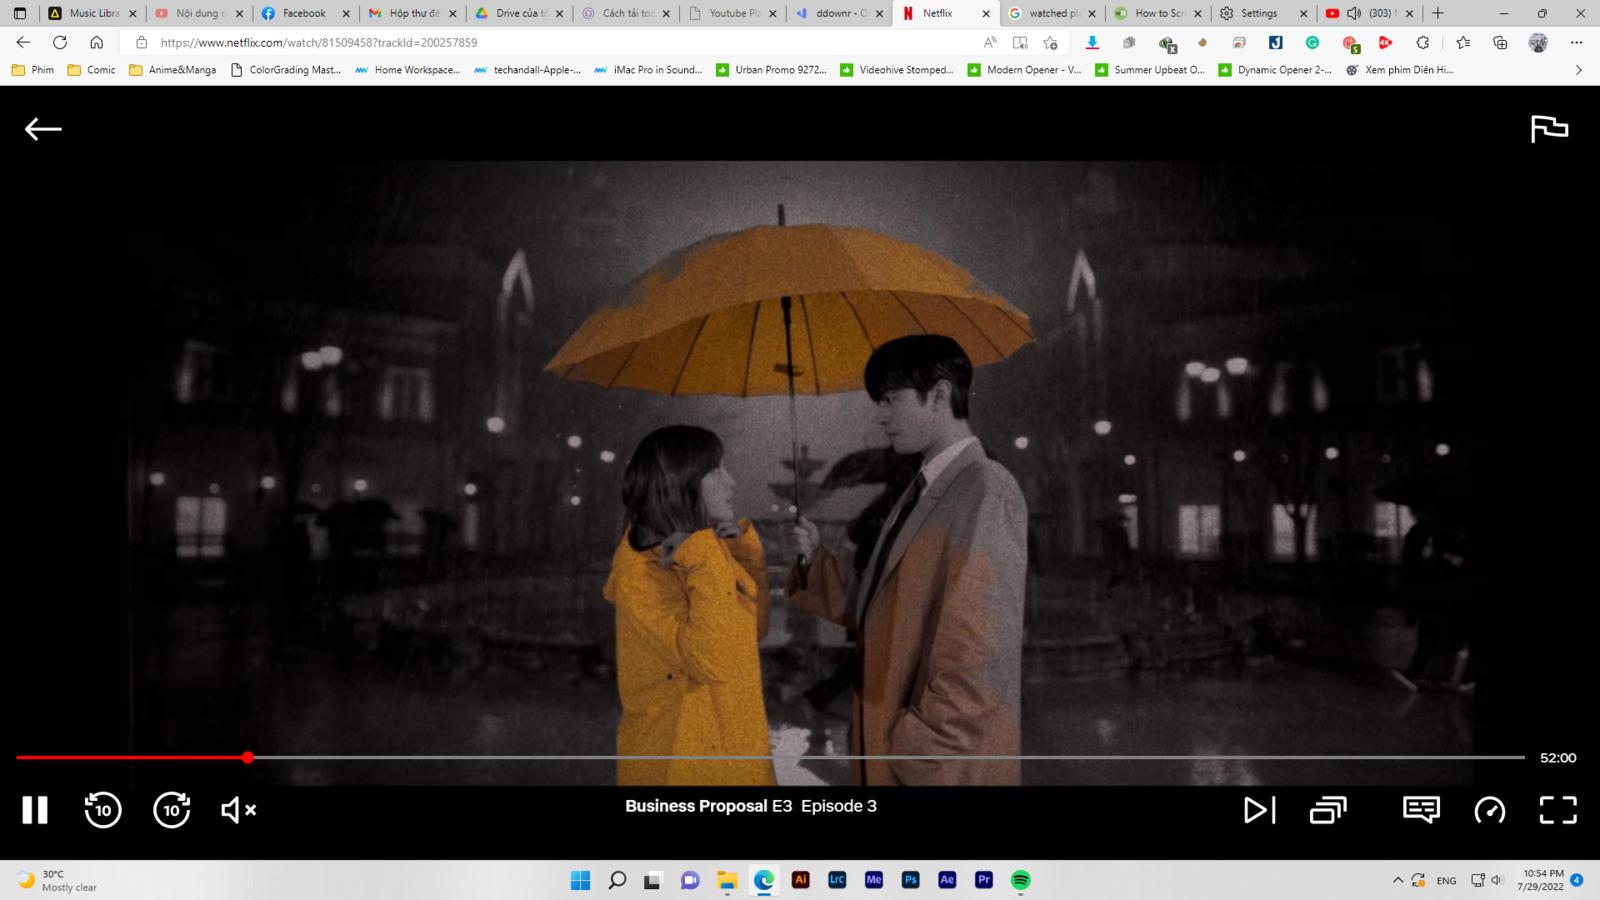
Task: Open the clock and calendar flyout
Action: point(1543,880)
